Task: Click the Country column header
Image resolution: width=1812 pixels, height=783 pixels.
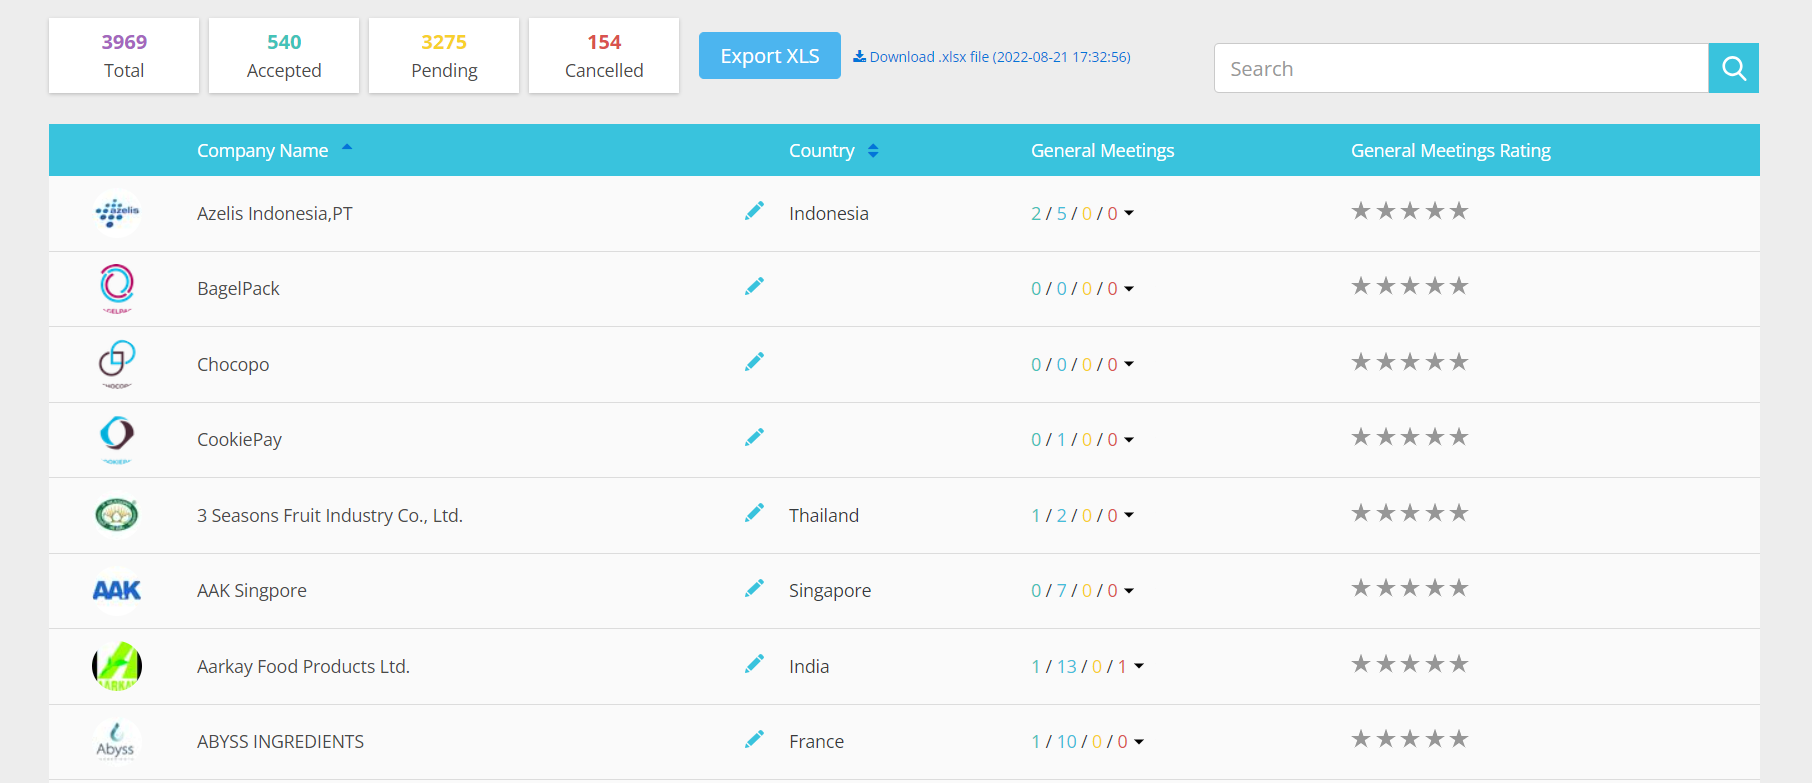Action: pos(822,151)
